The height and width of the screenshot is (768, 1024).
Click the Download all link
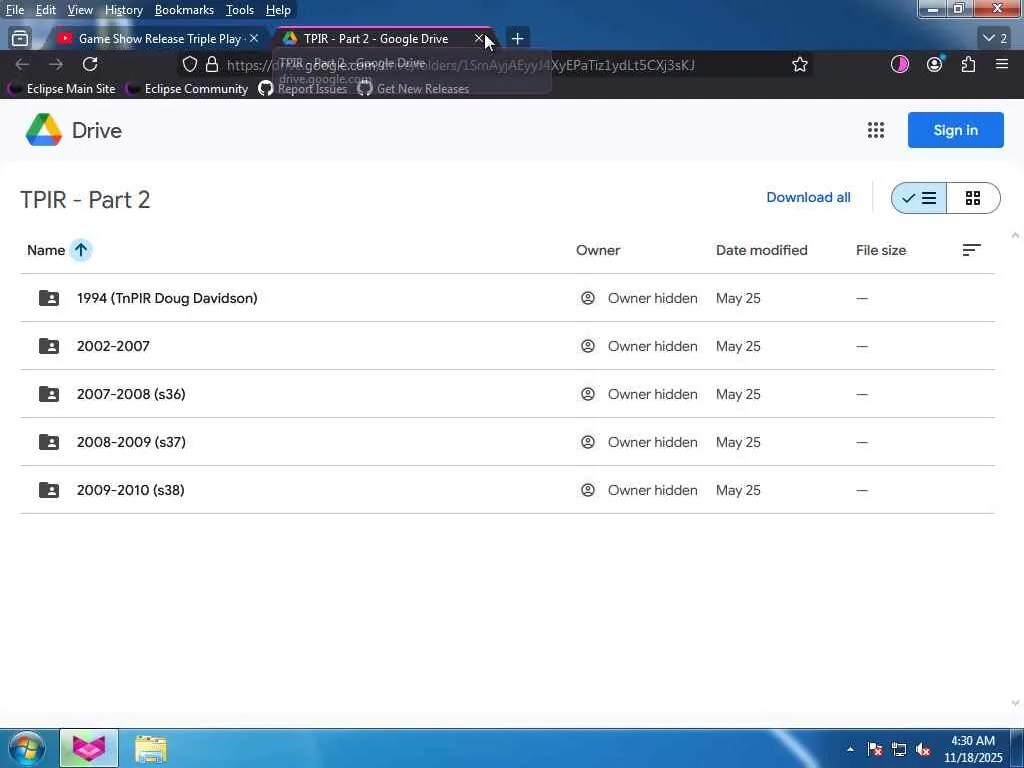tap(808, 197)
